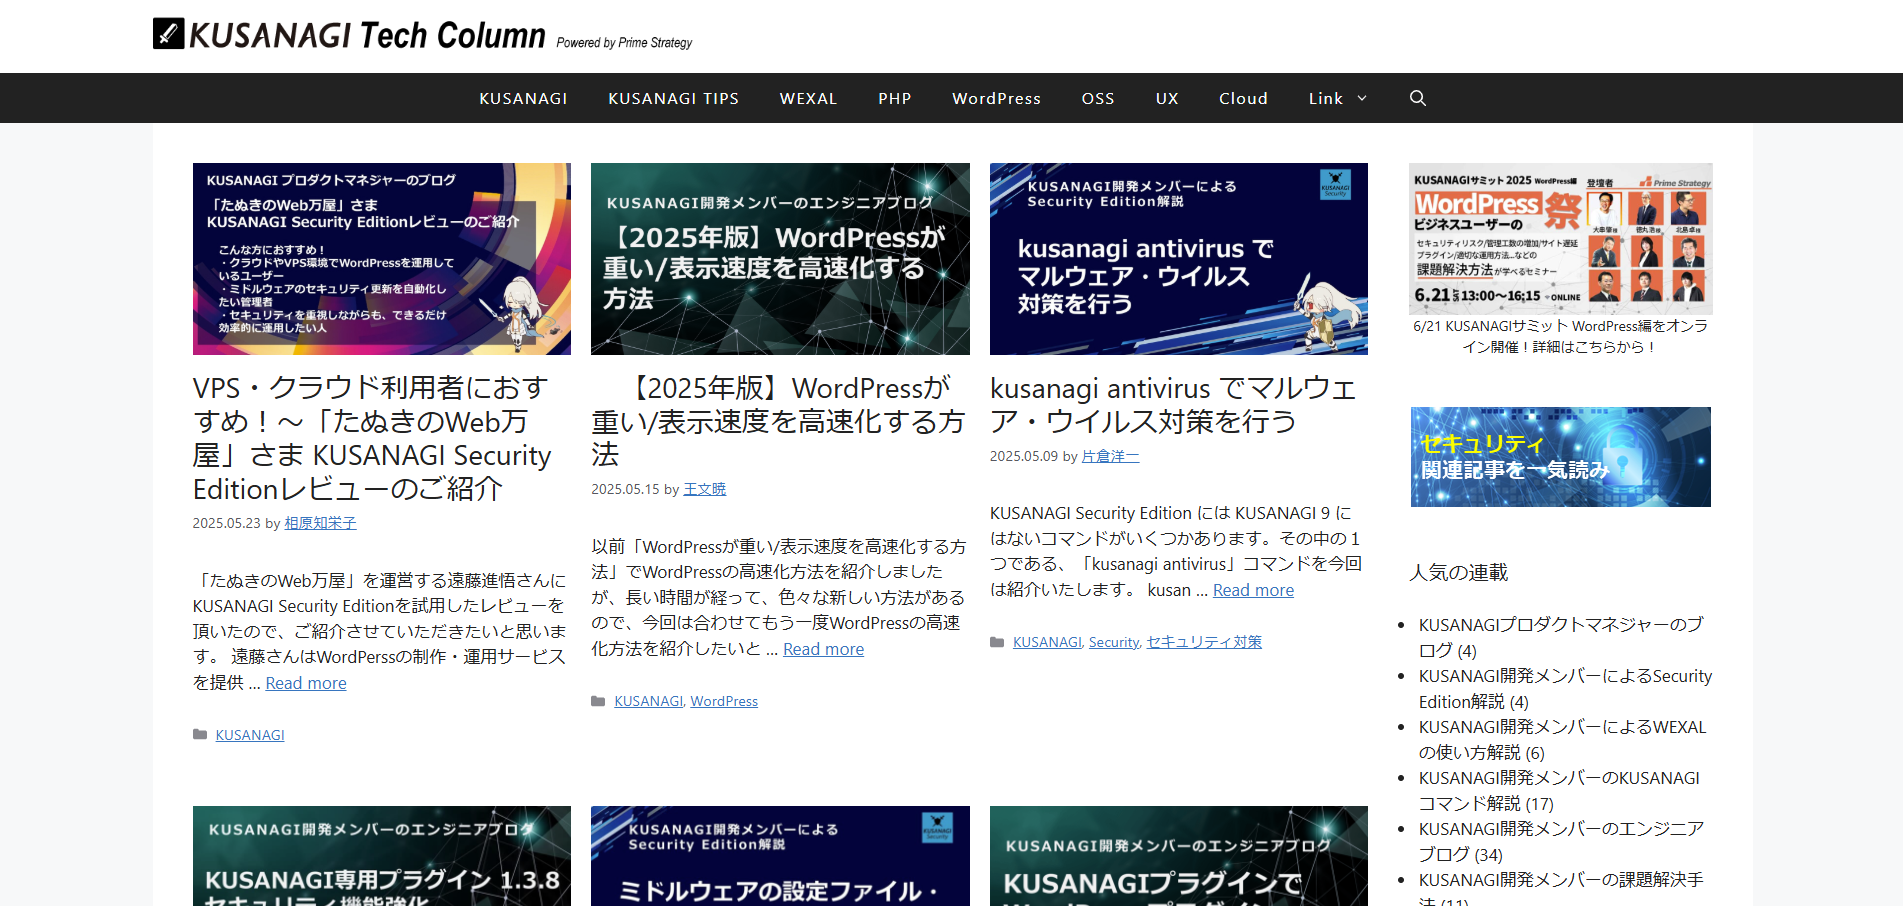Open the セキュリティ関連記事を一気読み banner

point(1560,457)
